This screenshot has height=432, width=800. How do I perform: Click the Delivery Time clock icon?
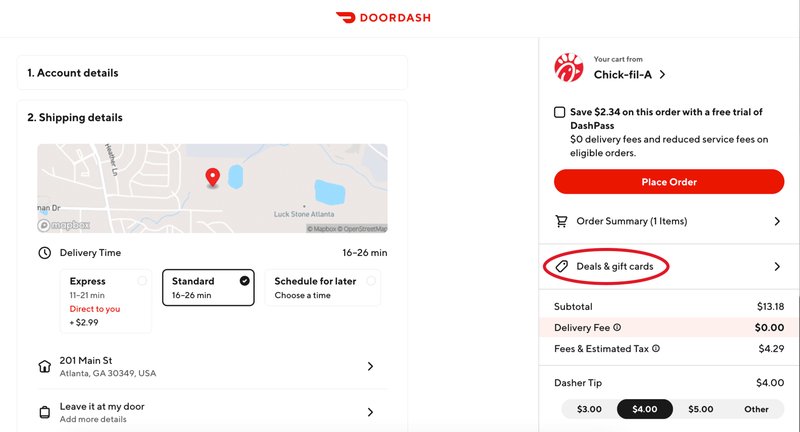coord(45,252)
